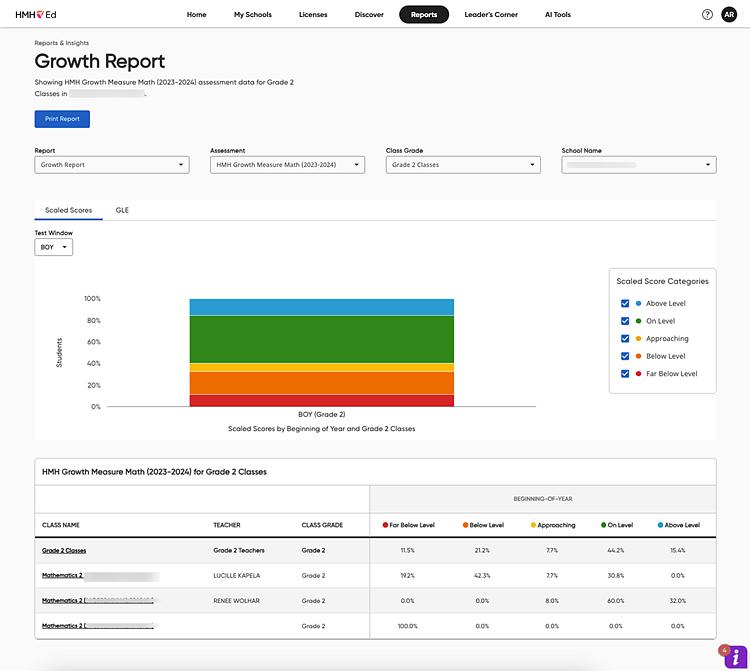Image resolution: width=750 pixels, height=671 pixels.
Task: Click the Grade 2 Teachers cell
Action: (239, 550)
